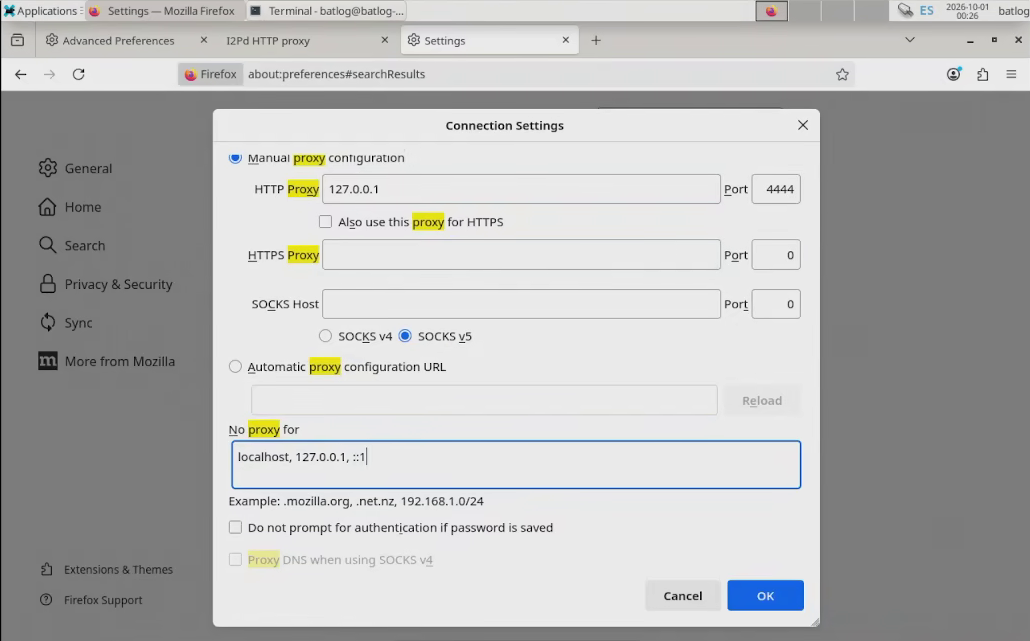Select the SOCKS v5 radio button
The width and height of the screenshot is (1030, 641).
click(405, 336)
